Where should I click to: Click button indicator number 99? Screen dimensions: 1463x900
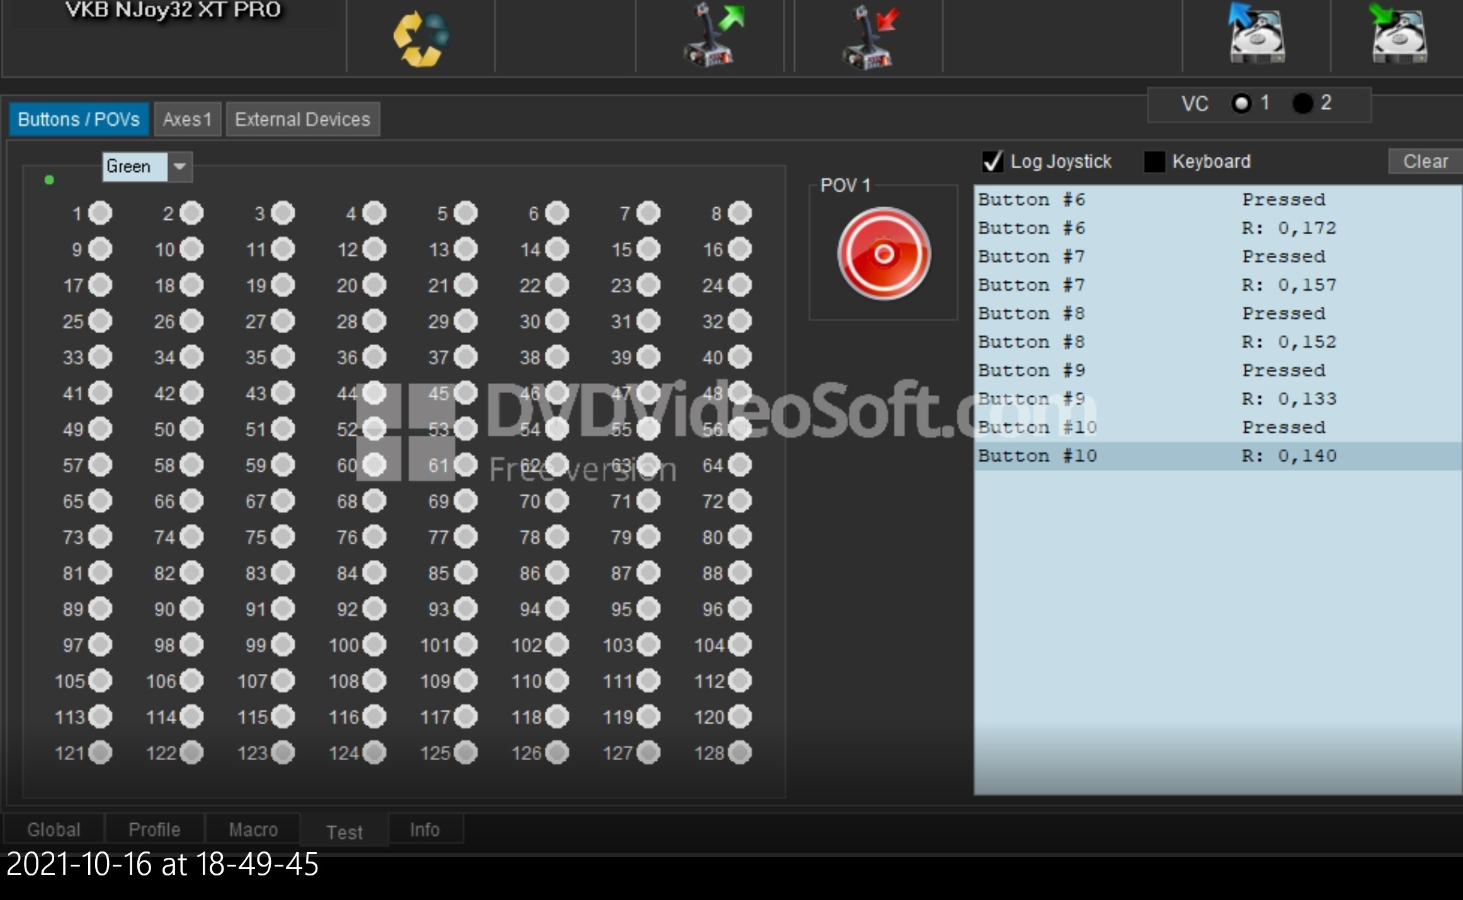point(283,645)
